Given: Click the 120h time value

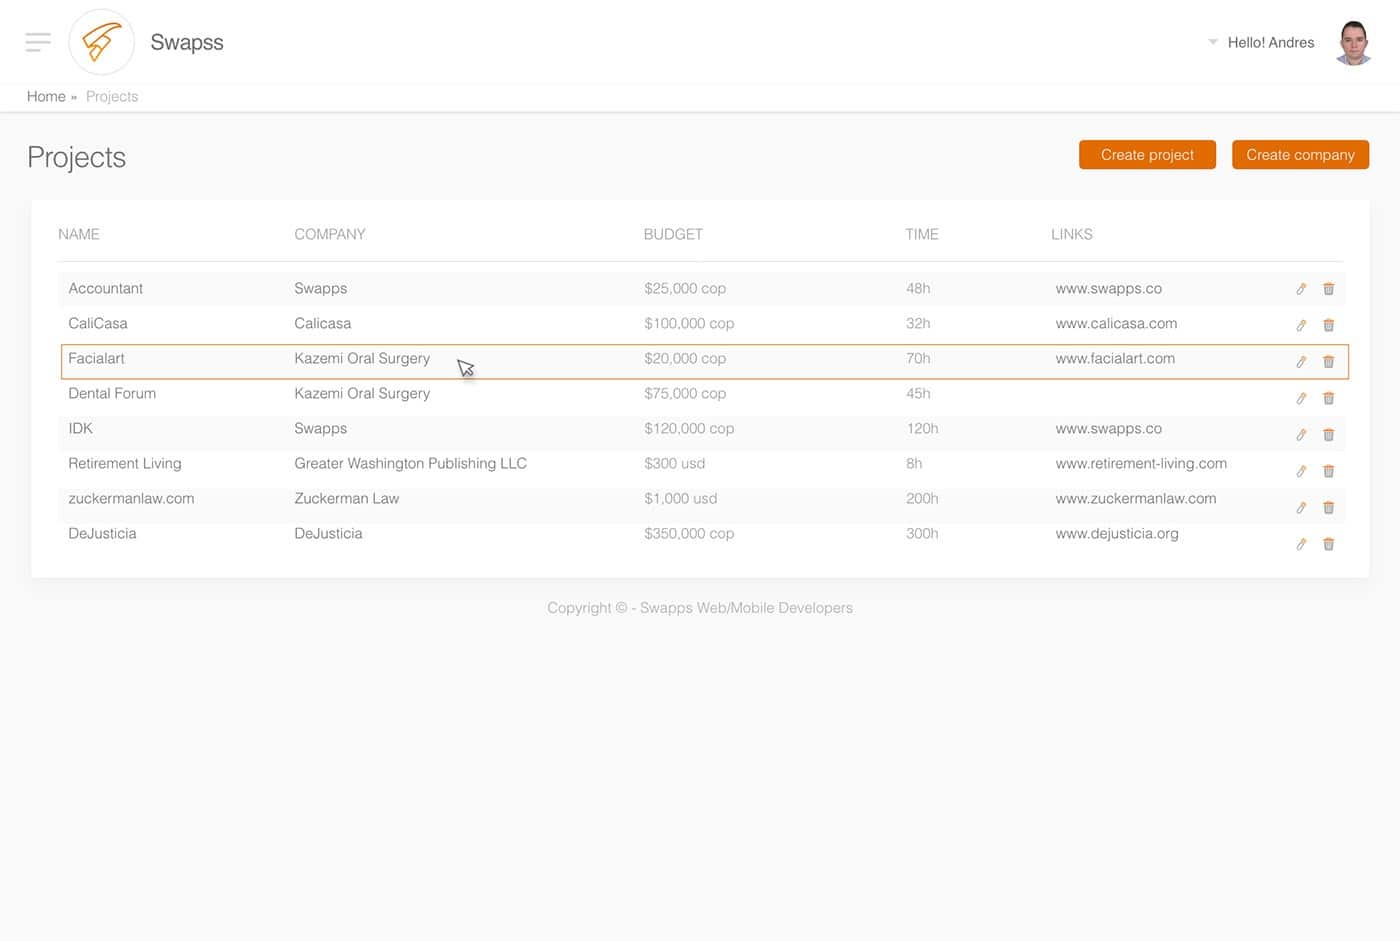Looking at the screenshot, I should click(922, 428).
